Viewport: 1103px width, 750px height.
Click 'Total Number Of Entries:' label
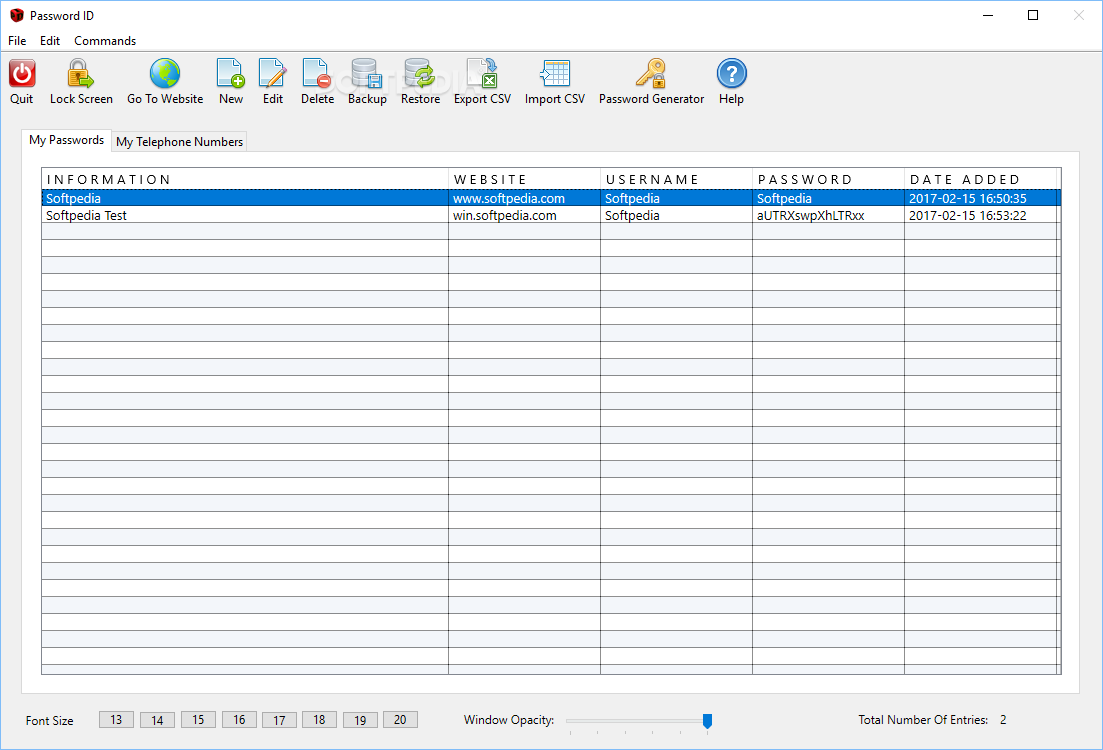coord(923,720)
